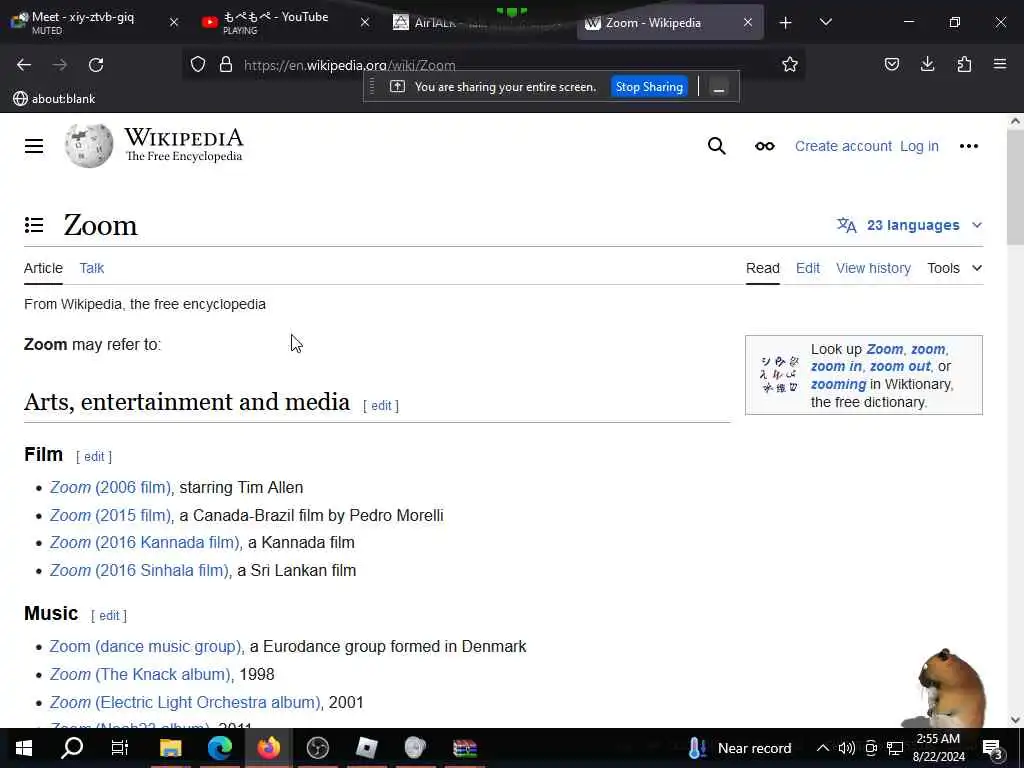The image size is (1024, 768).
Task: Open the tracking protection shield icon
Action: coord(198,64)
